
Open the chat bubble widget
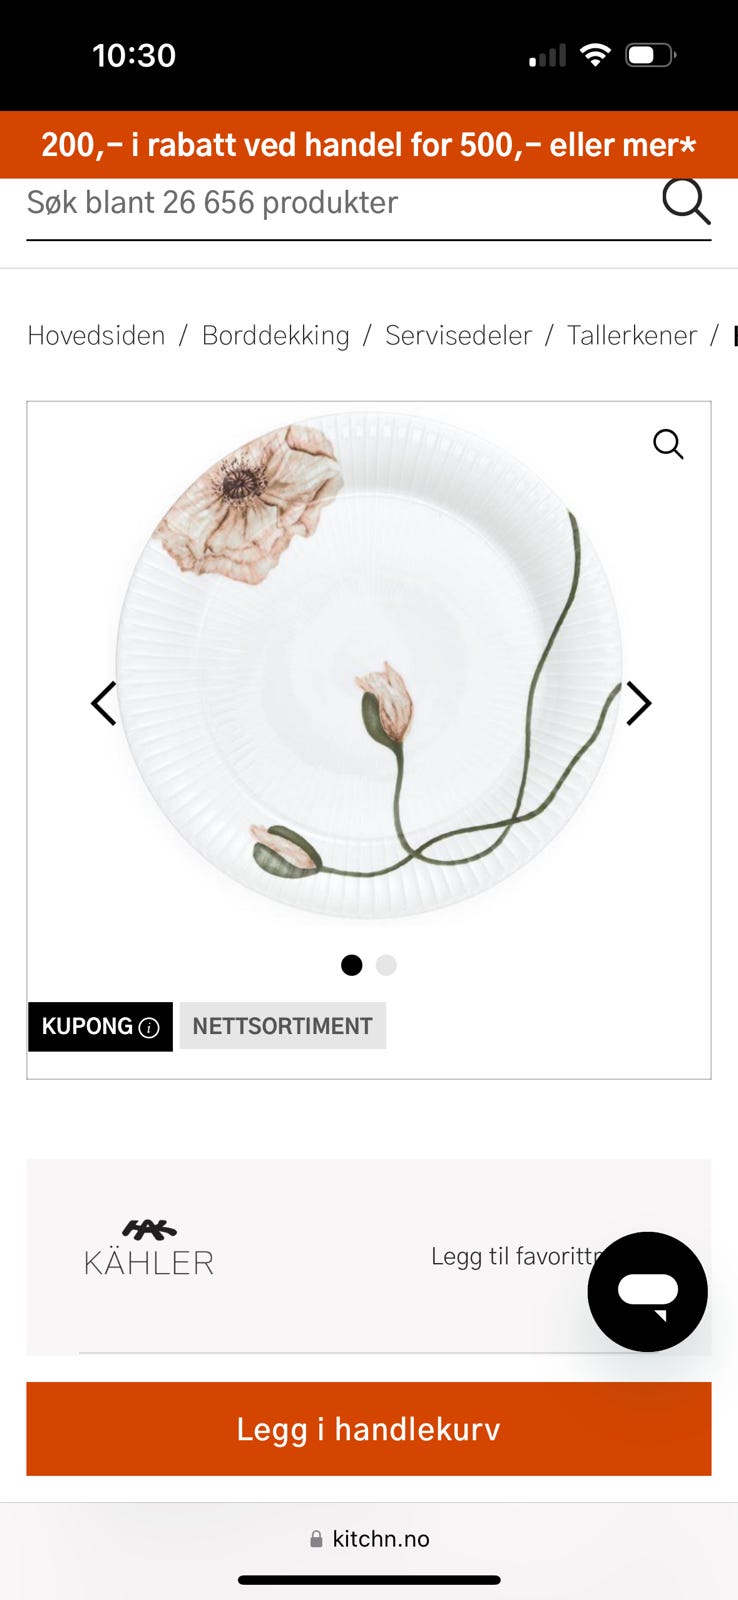(648, 1292)
